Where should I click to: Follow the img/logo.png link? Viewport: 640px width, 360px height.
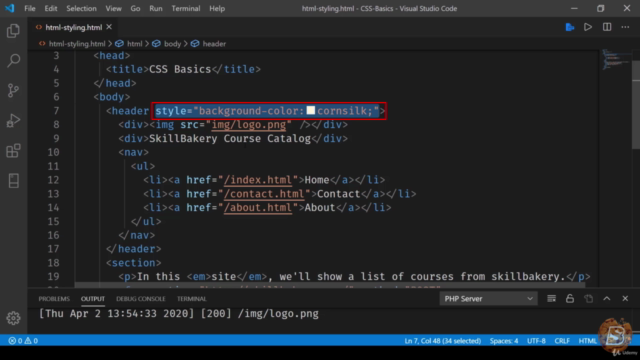(x=249, y=124)
